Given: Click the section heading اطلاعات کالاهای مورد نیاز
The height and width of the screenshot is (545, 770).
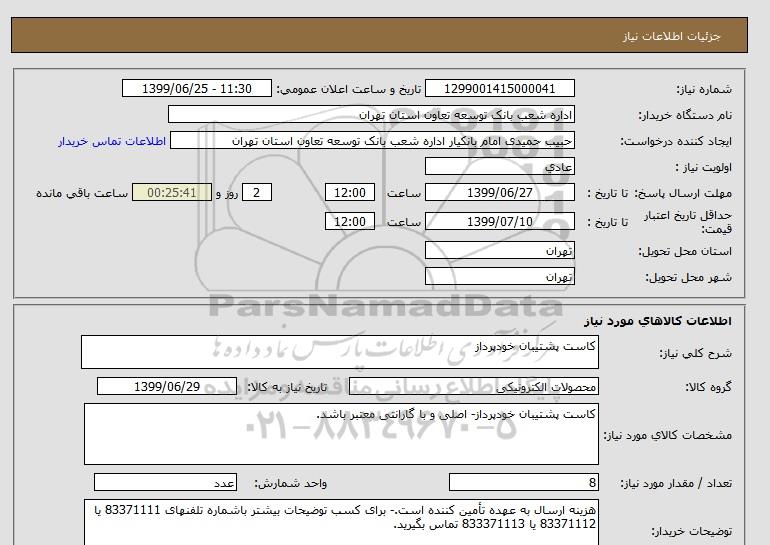Looking at the screenshot, I should (658, 321).
